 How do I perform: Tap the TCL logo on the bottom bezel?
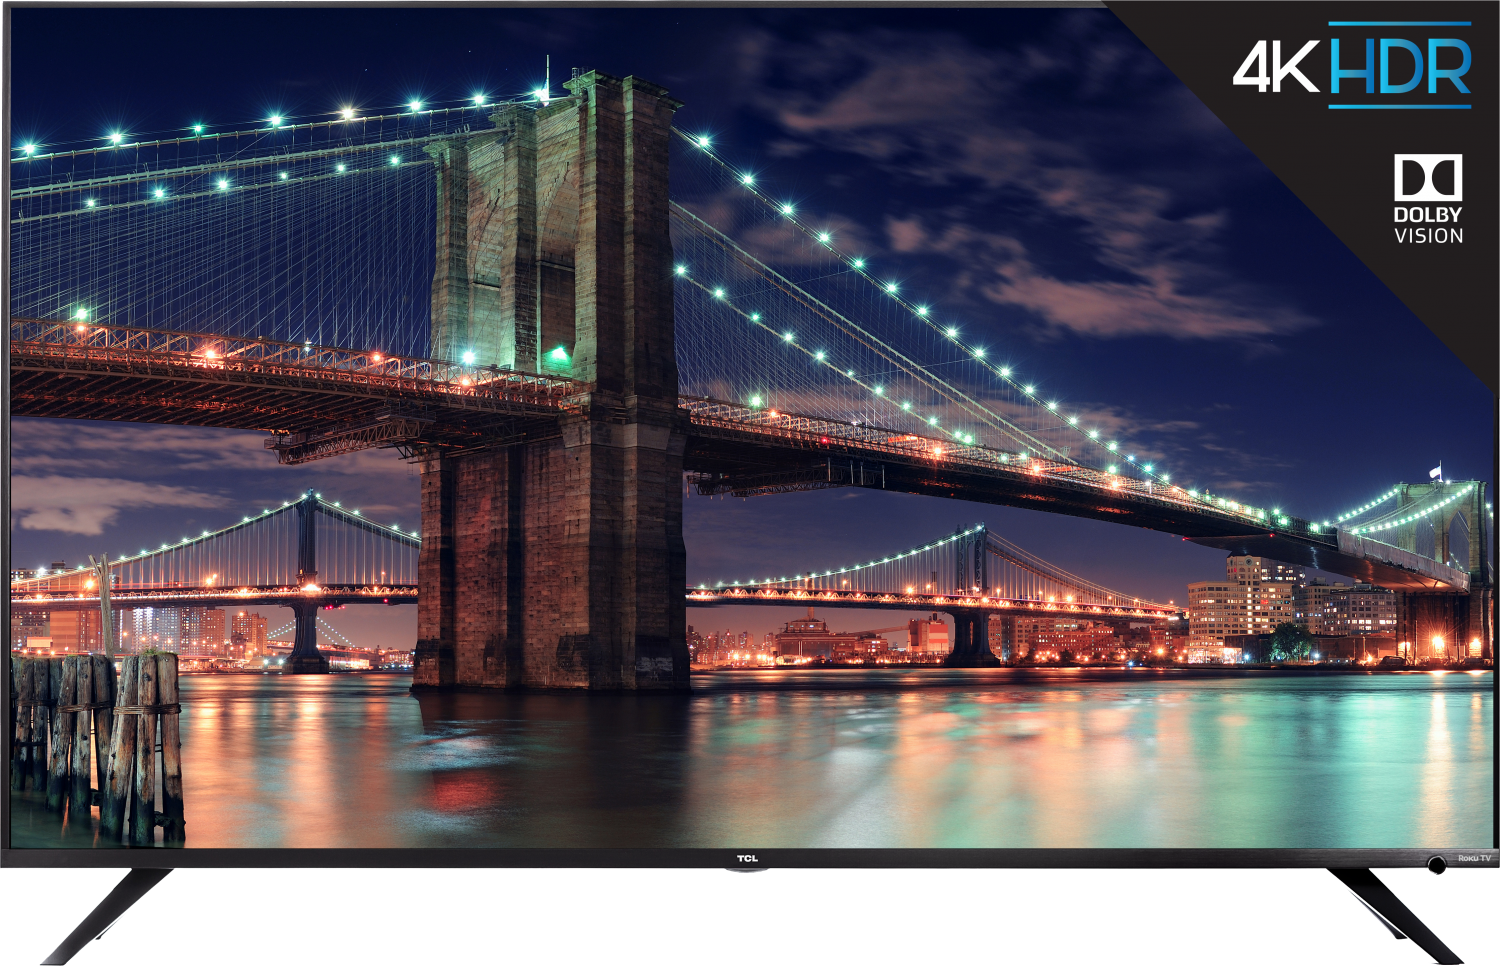pyautogui.click(x=747, y=858)
